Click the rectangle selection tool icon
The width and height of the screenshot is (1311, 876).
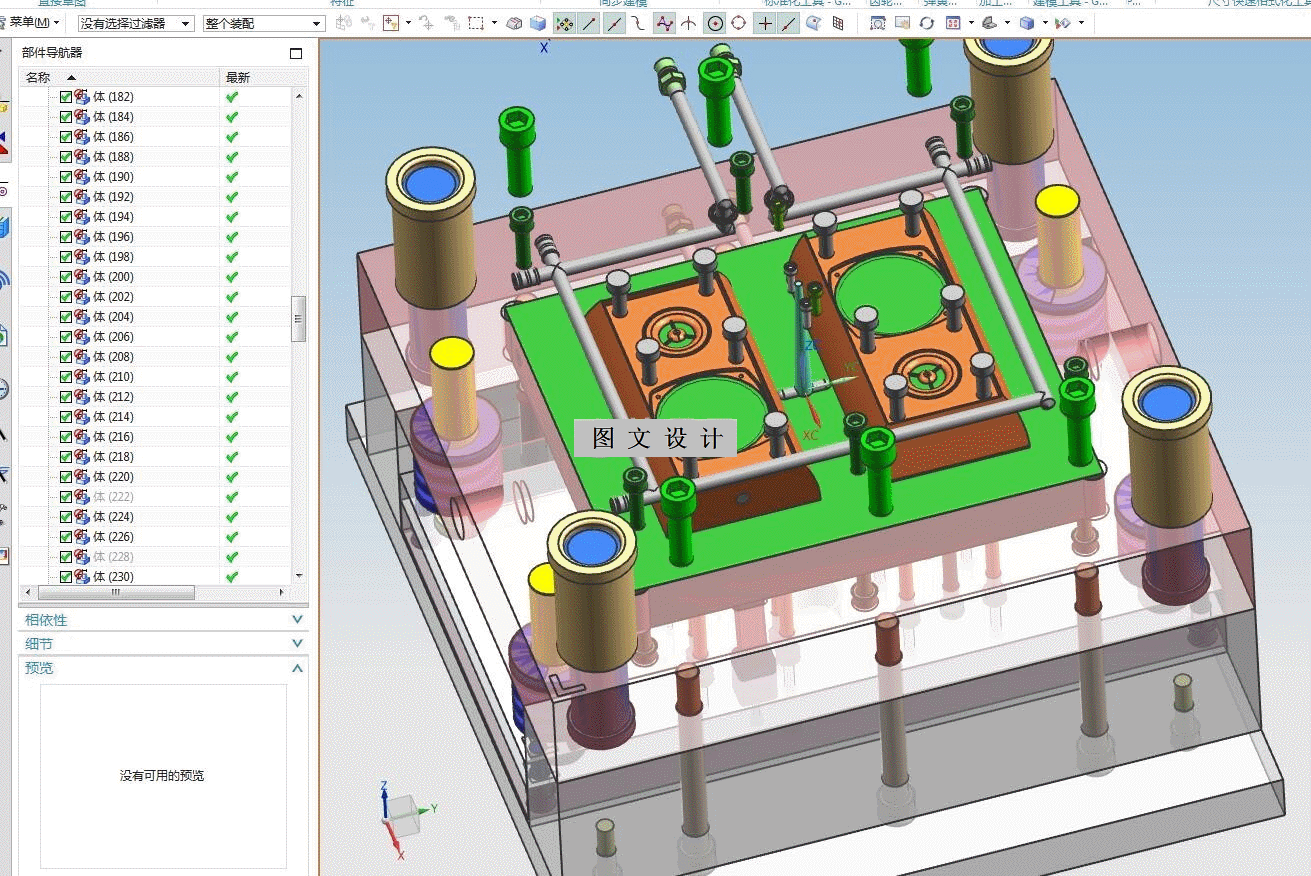[477, 23]
